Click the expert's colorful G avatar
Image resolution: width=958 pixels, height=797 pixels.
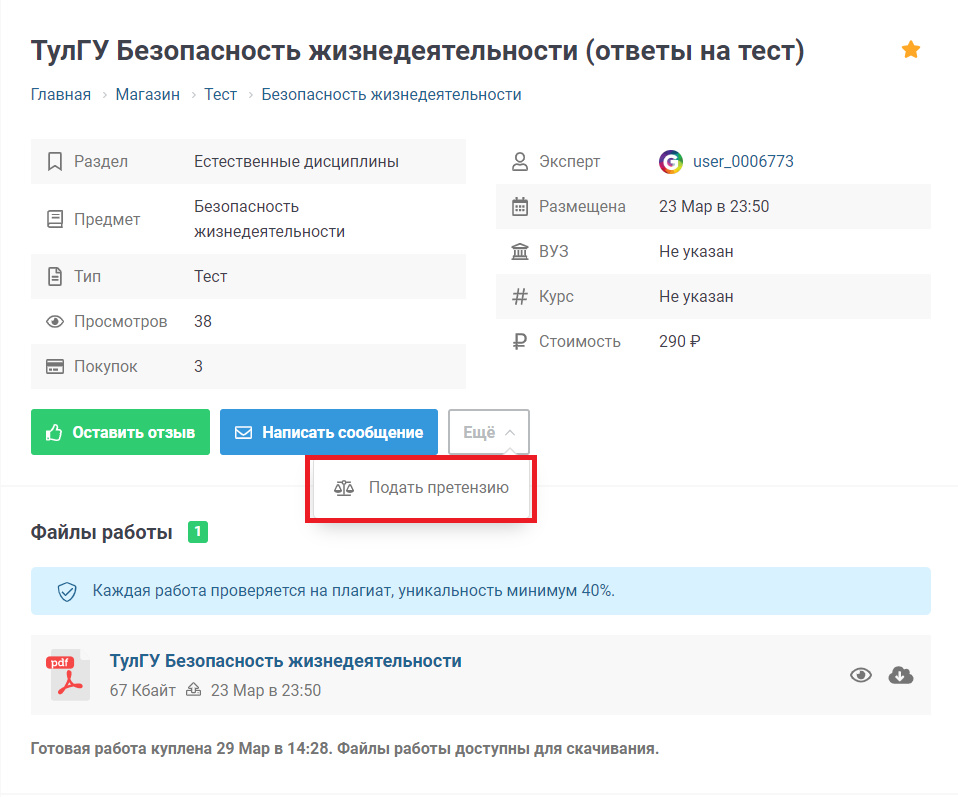pos(671,162)
